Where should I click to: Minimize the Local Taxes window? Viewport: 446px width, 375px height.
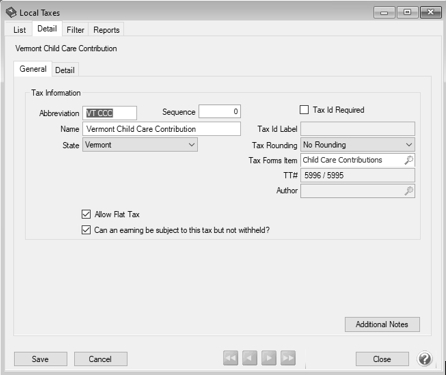point(384,13)
